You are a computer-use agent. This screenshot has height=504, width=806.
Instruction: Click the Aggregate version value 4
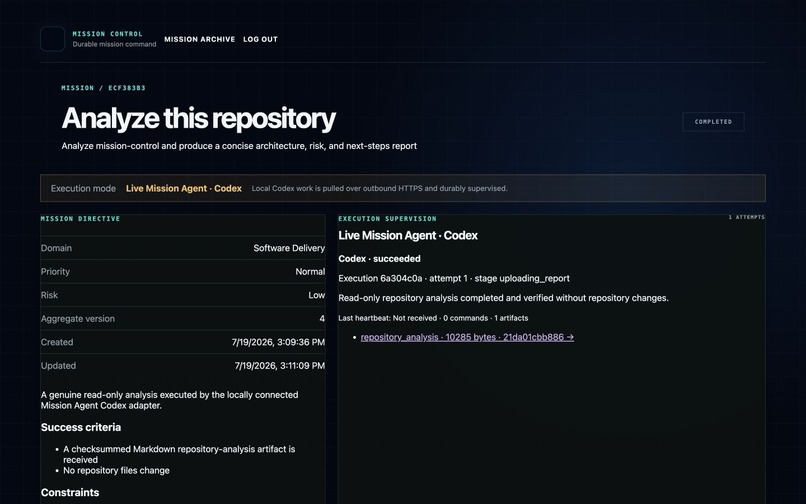click(322, 319)
